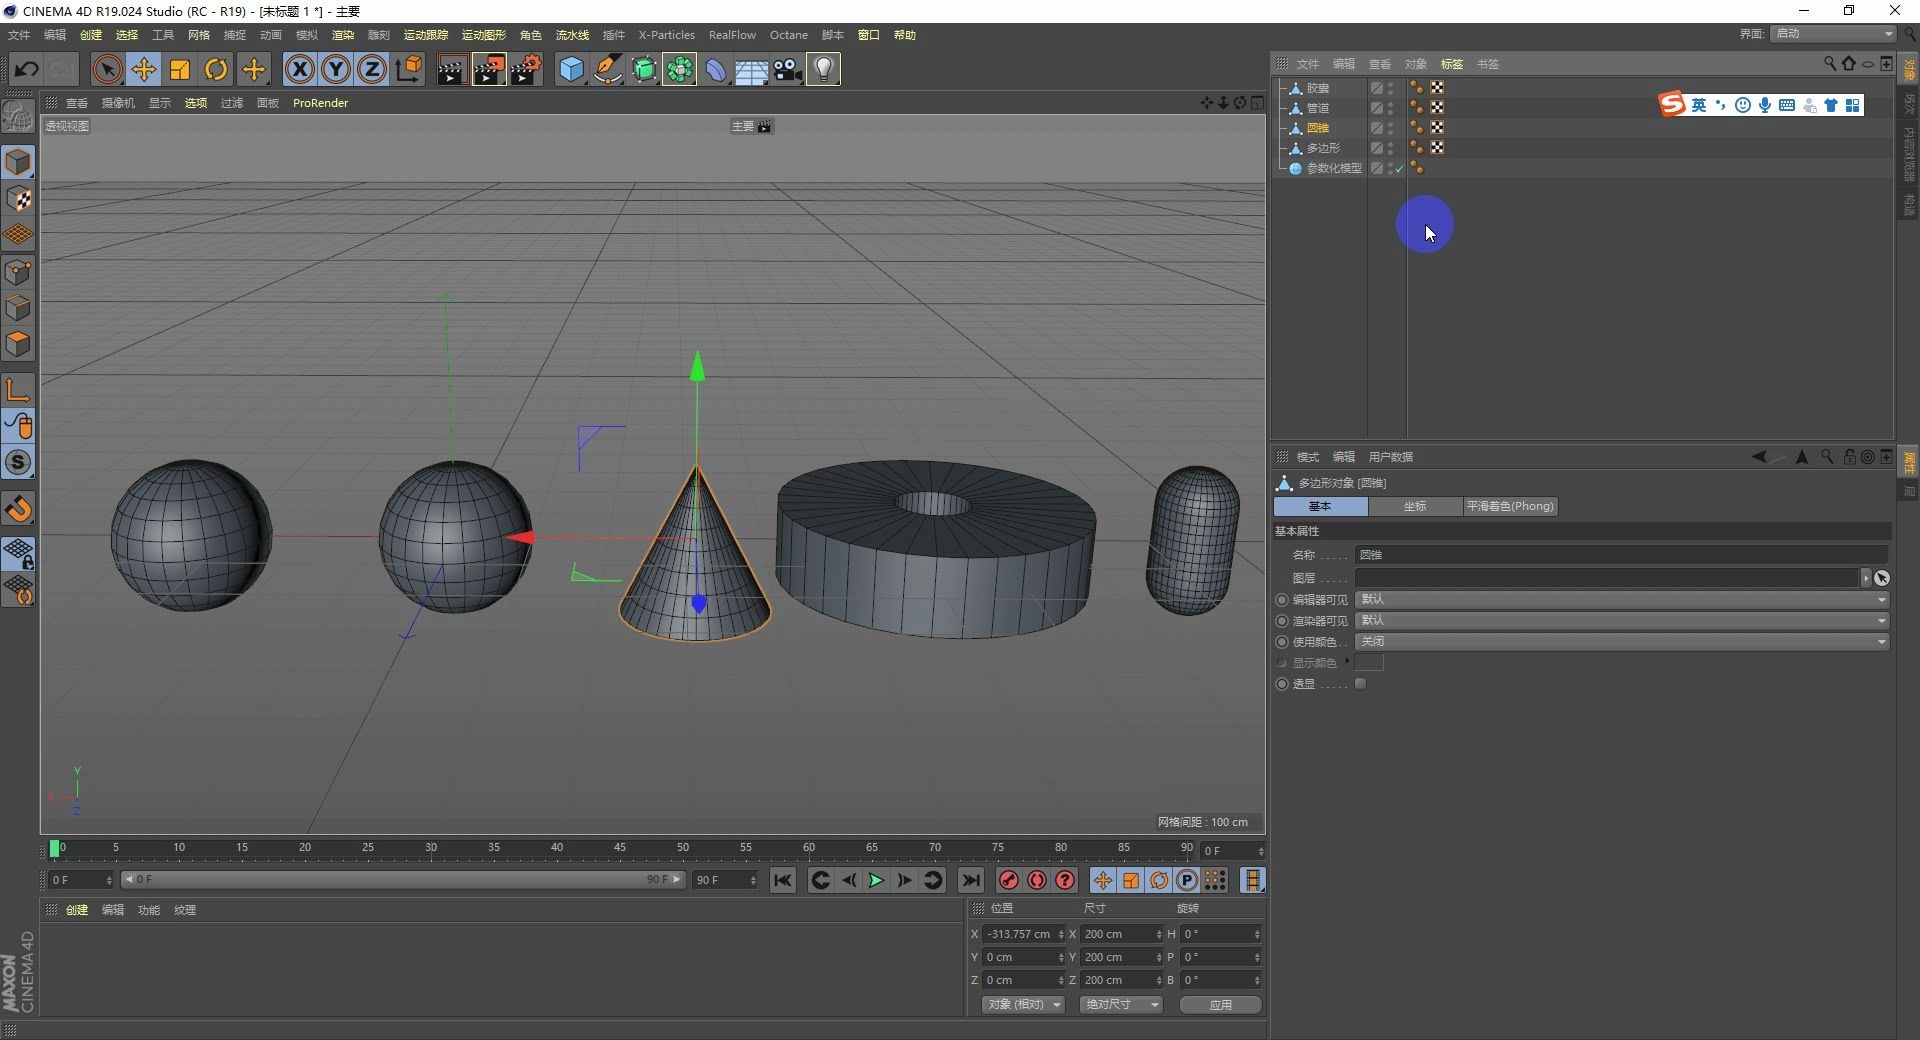Toggle the X axis lock icon
Viewport: 1920px width, 1040px height.
(x=299, y=69)
